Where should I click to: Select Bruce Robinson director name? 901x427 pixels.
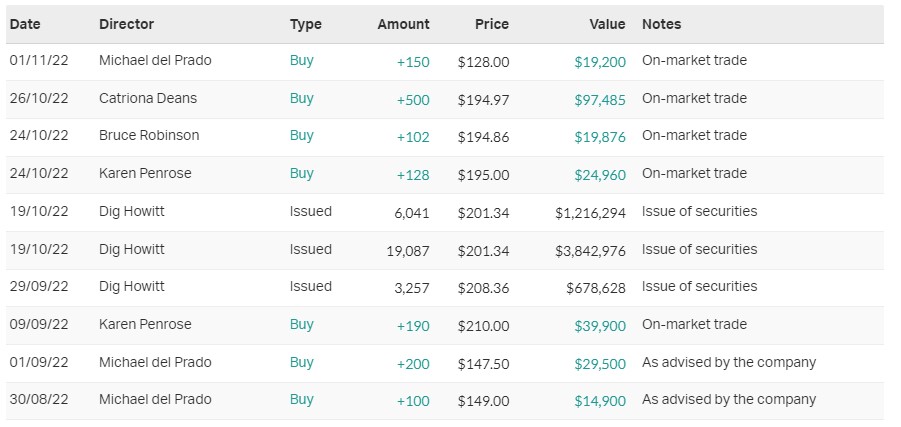(149, 135)
